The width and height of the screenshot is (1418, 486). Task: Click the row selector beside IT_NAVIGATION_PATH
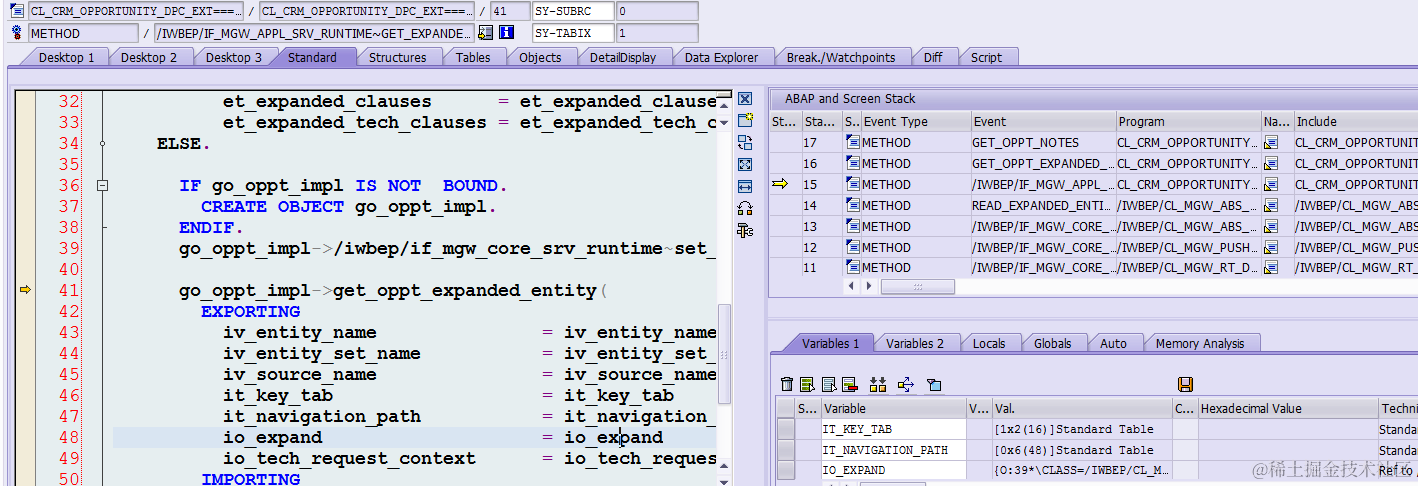[x=786, y=450]
